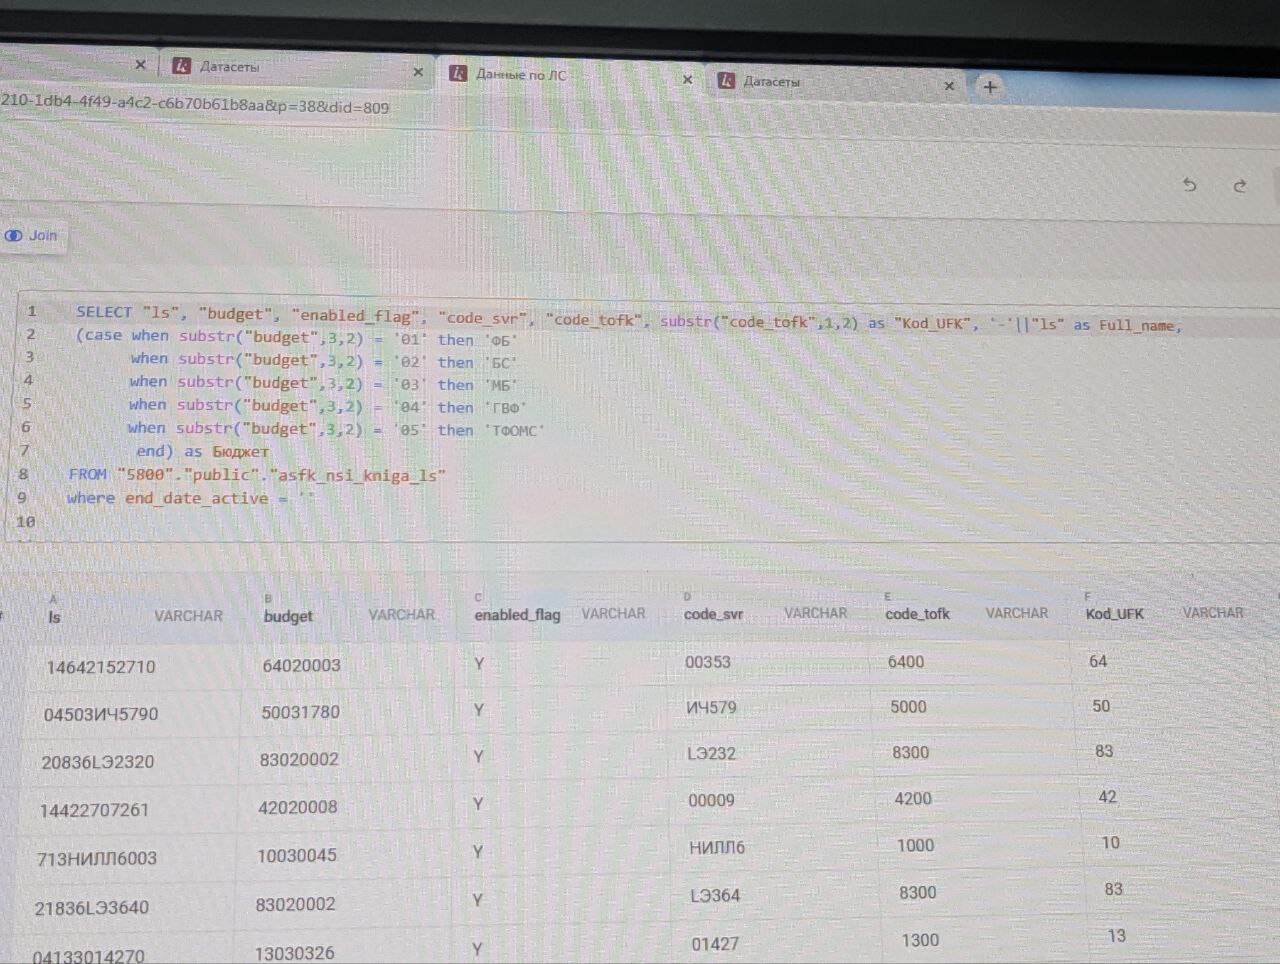Switch to the Данные по ЛС tab
The height and width of the screenshot is (964, 1280).
coord(521,75)
